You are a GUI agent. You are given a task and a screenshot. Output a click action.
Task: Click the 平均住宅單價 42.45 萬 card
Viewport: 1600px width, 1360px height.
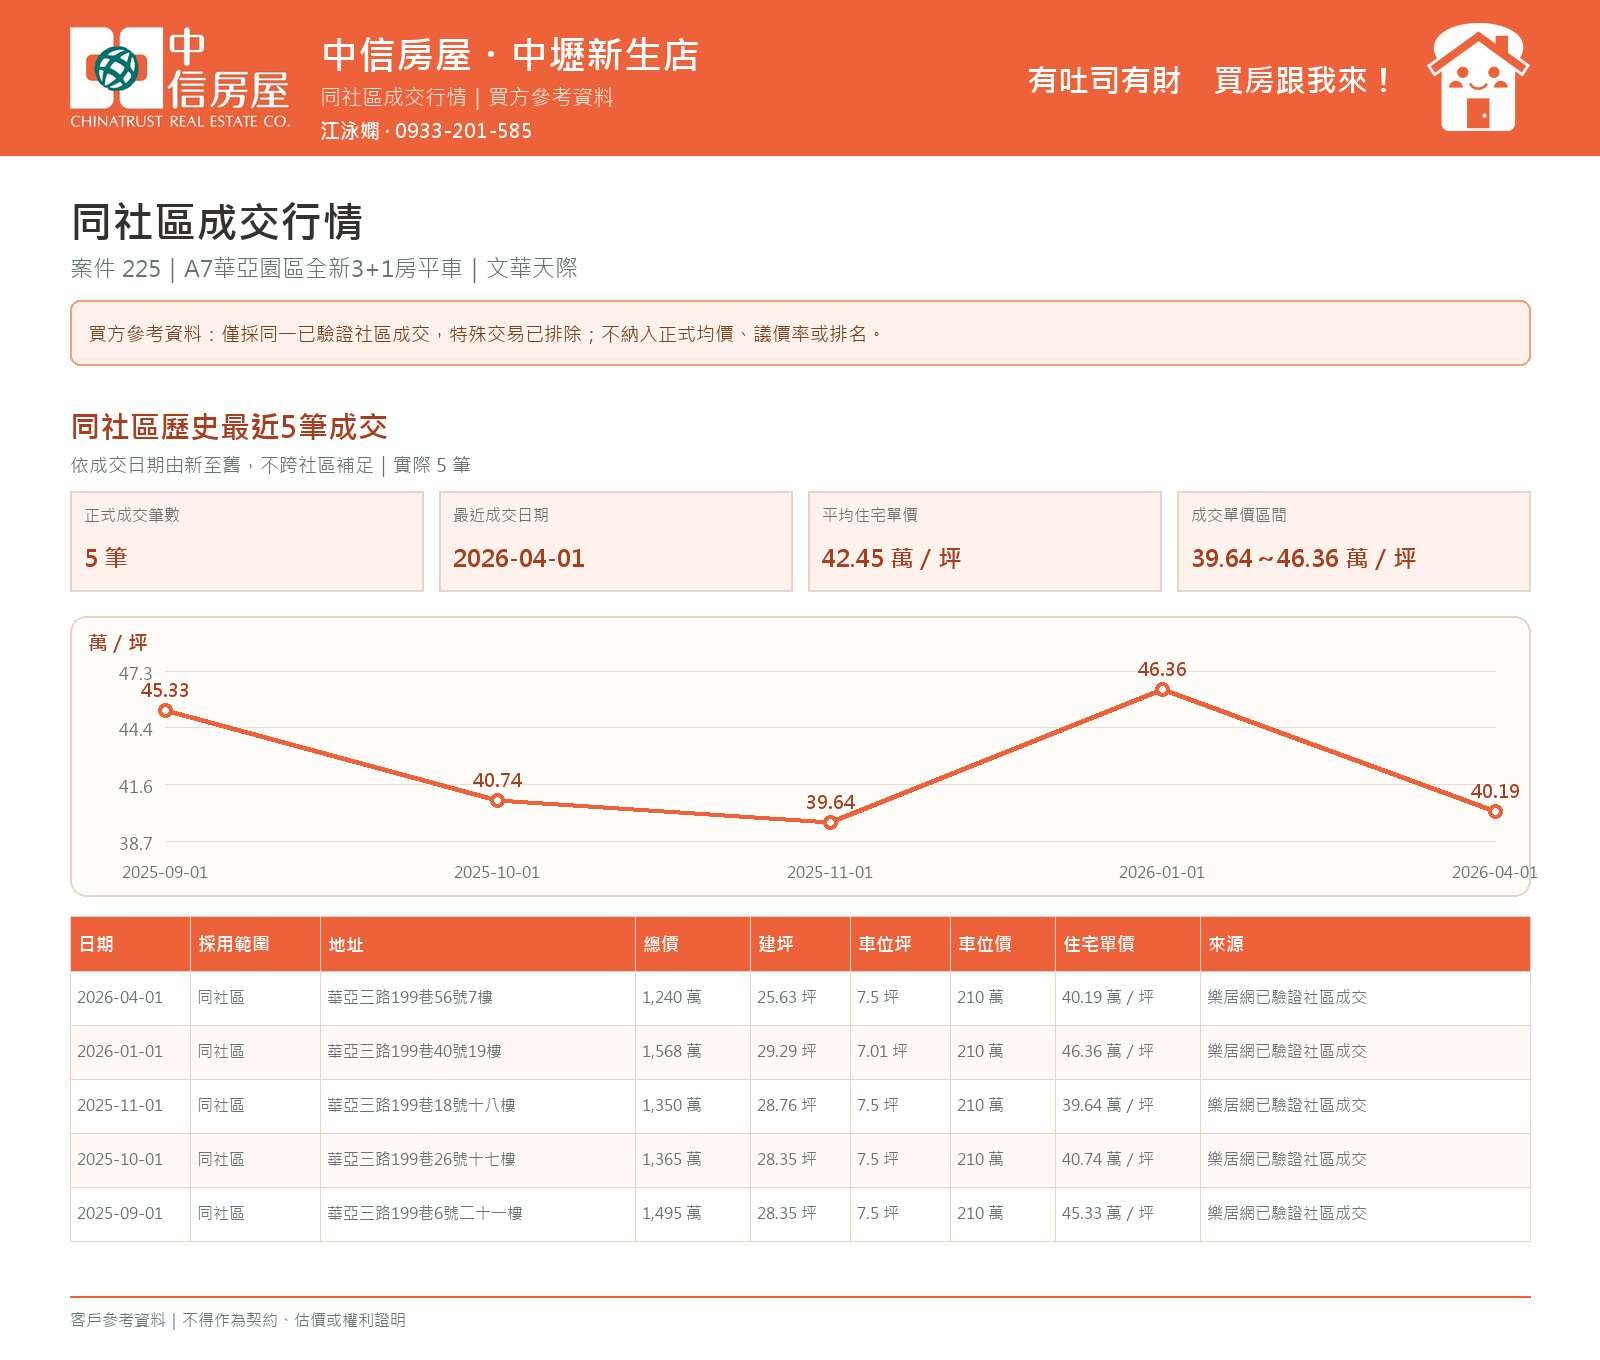985,541
